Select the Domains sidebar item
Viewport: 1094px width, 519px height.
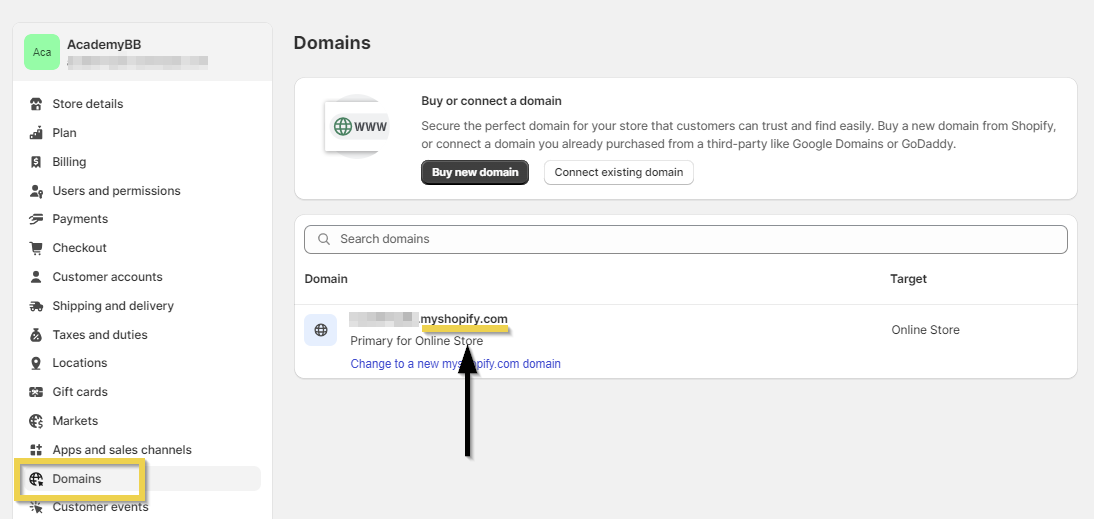point(77,479)
